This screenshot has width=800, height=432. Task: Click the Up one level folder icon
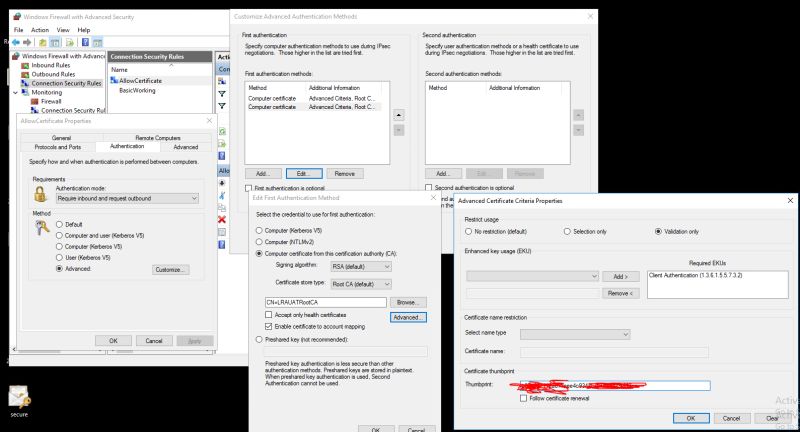point(43,42)
